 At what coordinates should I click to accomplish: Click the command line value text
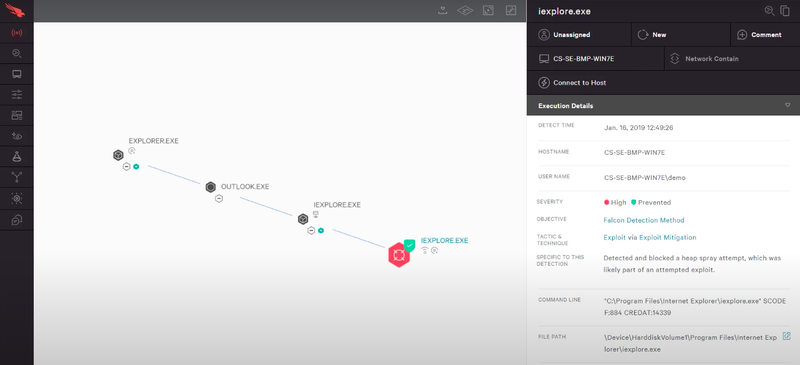coord(694,306)
